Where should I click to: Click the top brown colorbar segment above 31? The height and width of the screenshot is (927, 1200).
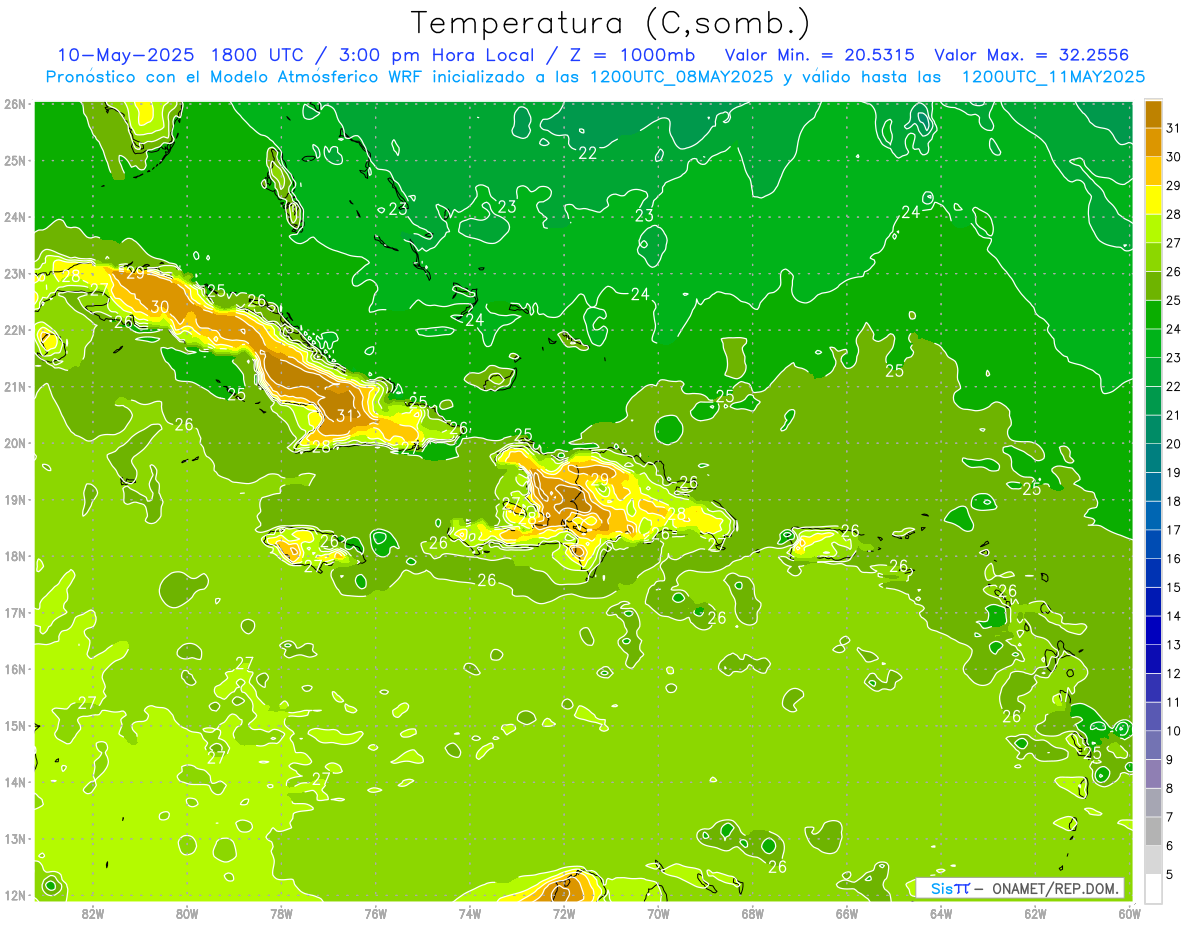click(1153, 114)
